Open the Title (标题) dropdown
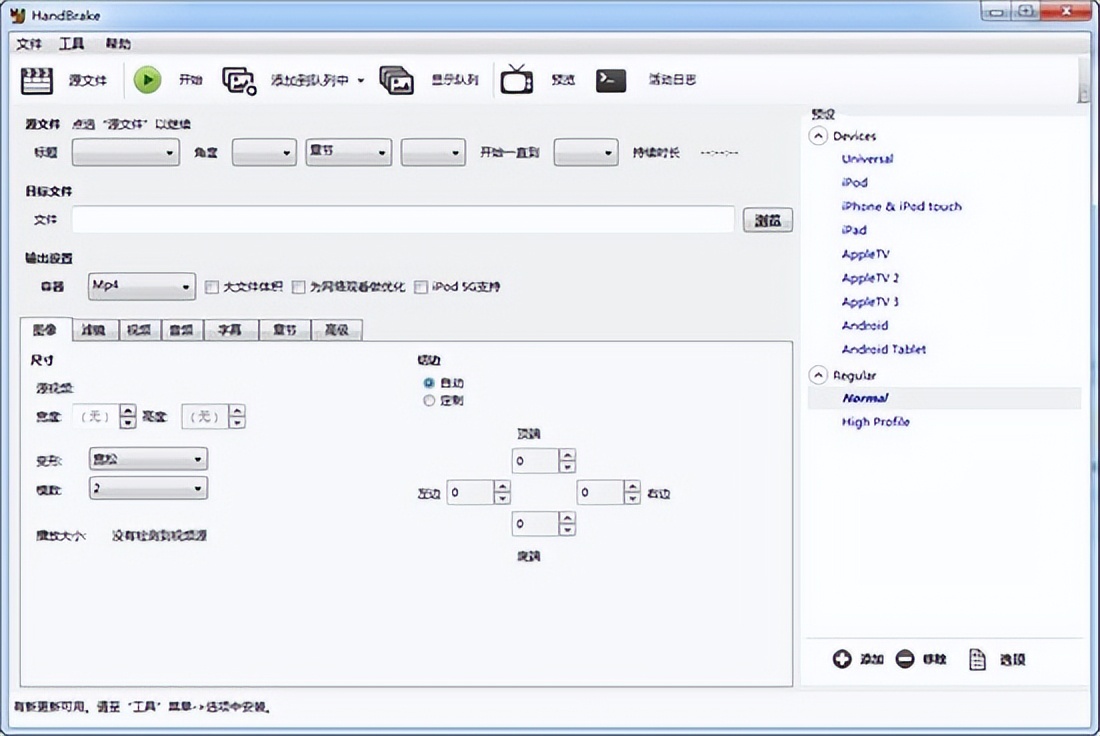 [125, 152]
